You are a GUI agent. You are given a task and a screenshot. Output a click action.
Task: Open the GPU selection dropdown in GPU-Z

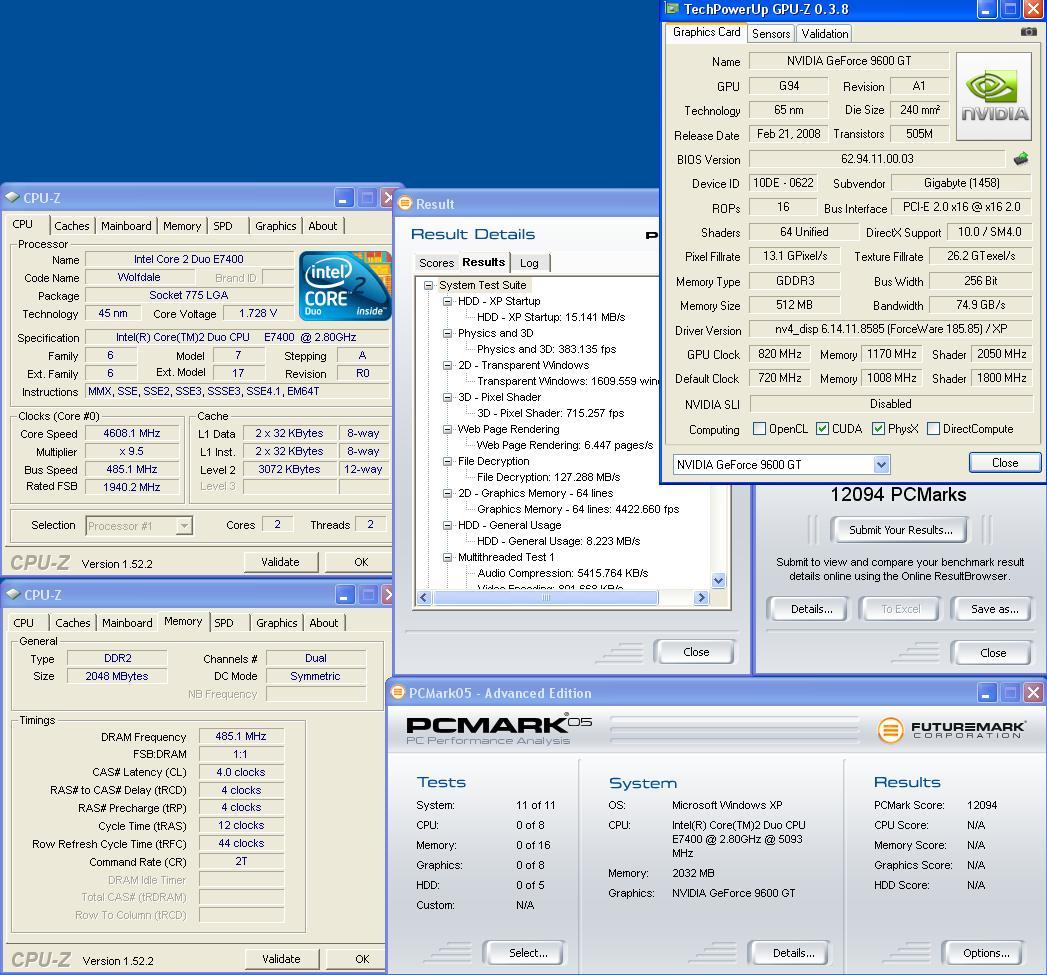coord(881,464)
